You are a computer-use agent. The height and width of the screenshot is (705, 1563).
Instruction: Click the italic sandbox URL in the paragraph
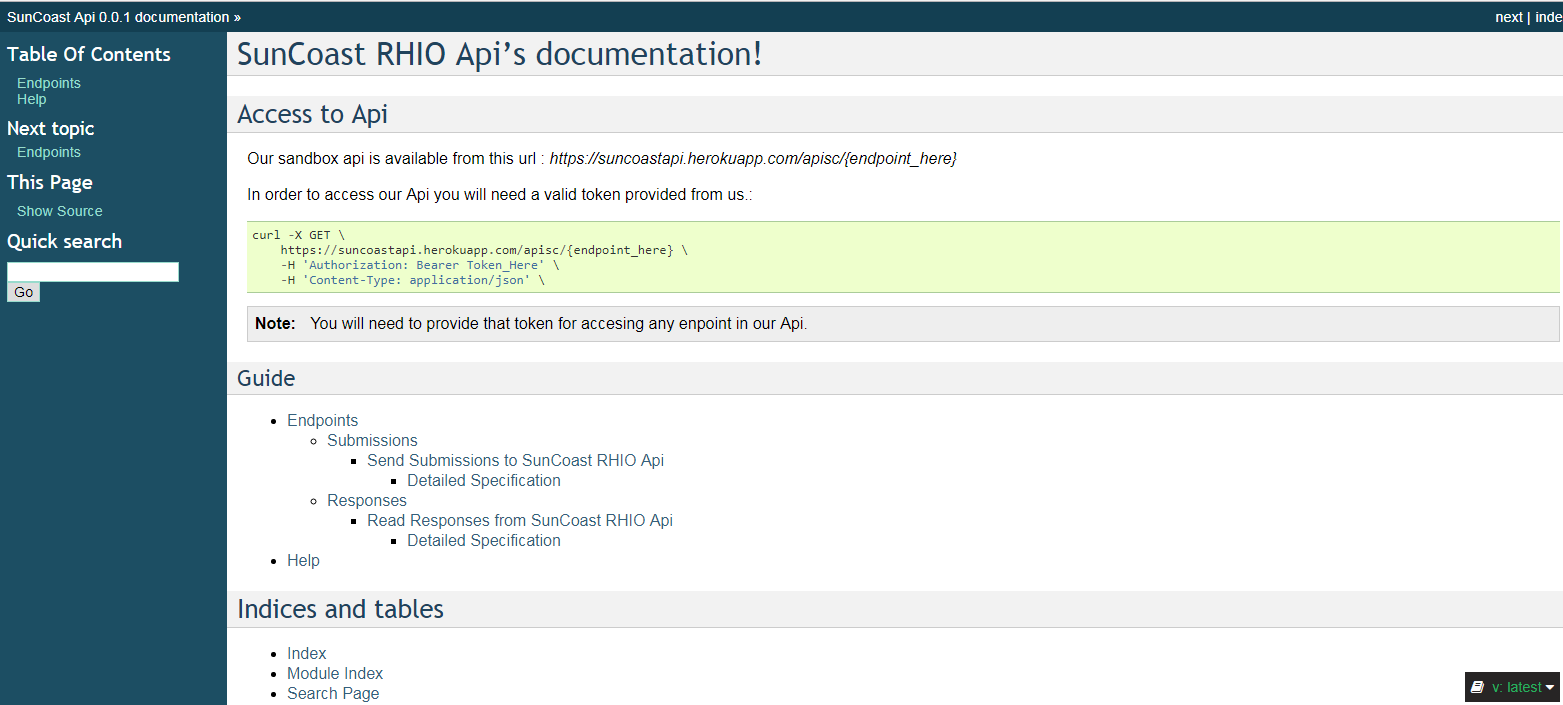pos(753,159)
